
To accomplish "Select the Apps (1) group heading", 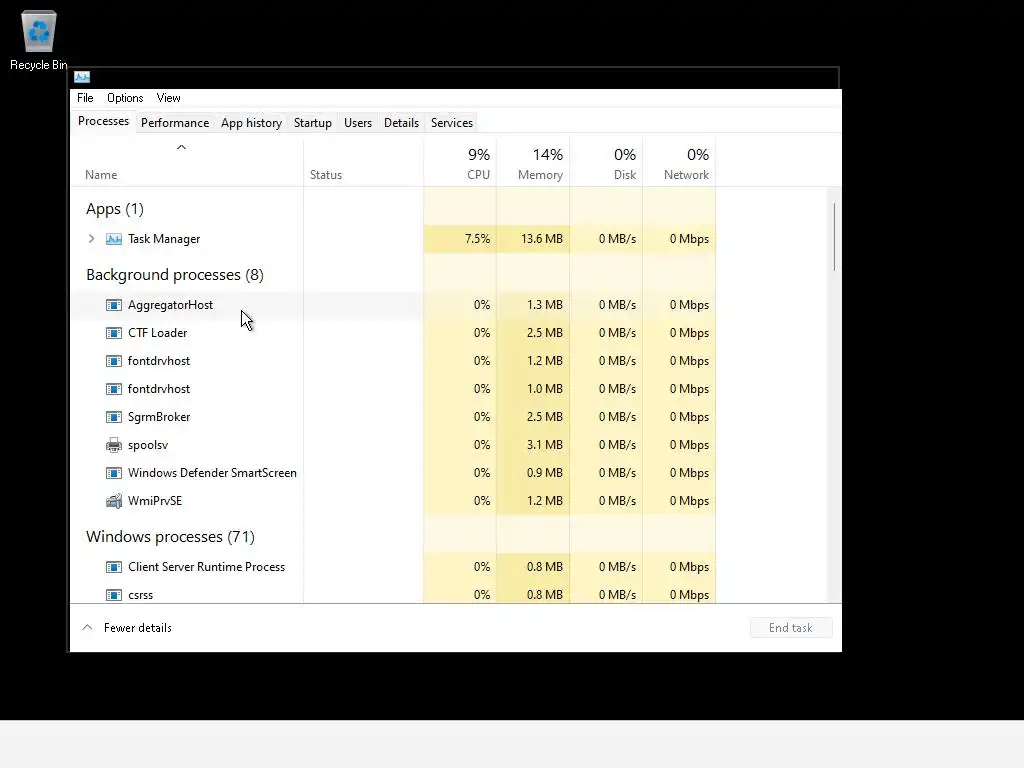I will coord(115,209).
